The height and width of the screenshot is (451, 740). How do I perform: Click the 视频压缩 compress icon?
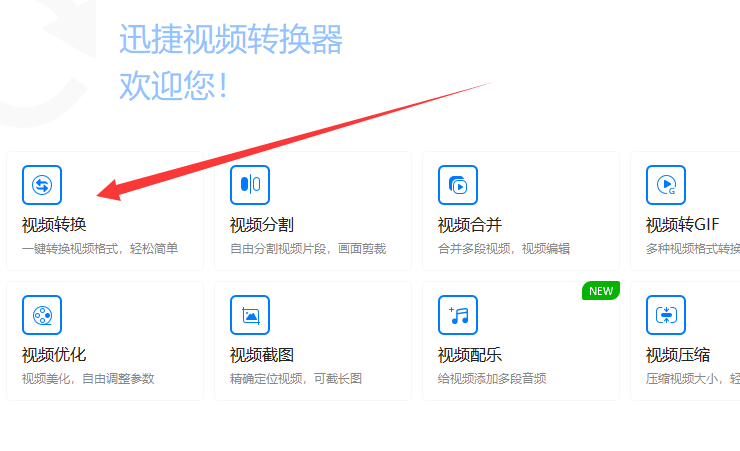point(666,315)
